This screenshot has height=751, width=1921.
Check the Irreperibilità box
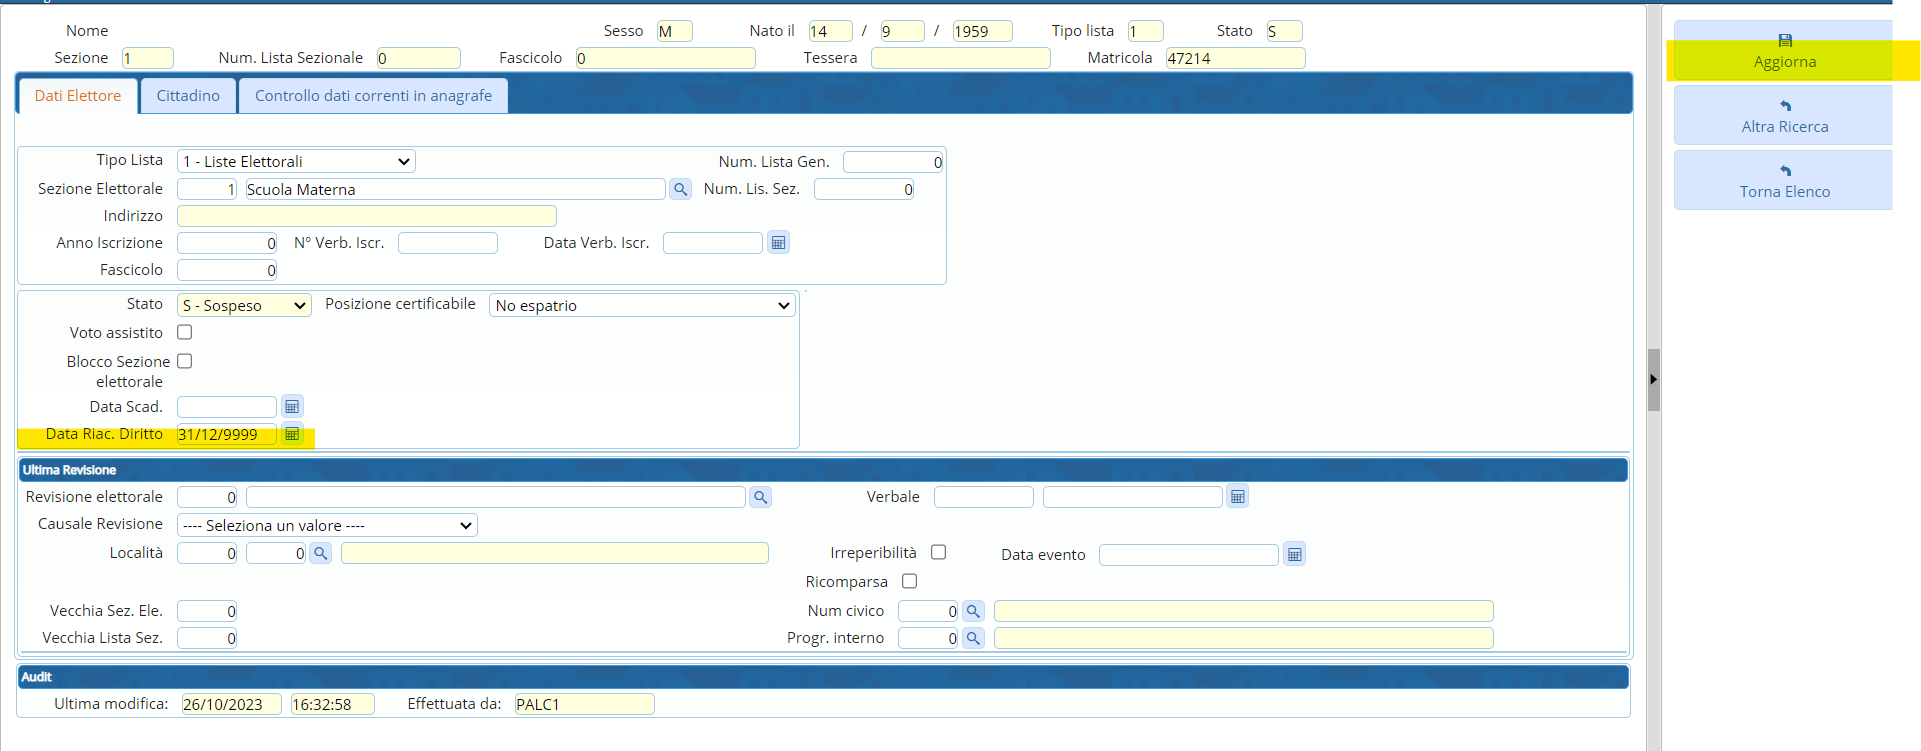click(938, 552)
